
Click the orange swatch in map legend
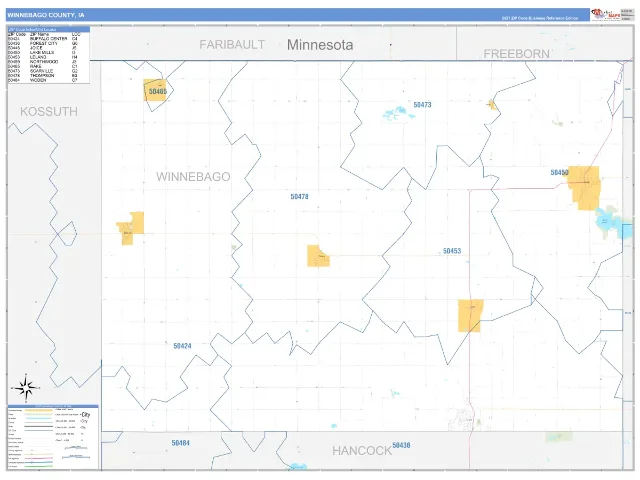point(39,410)
